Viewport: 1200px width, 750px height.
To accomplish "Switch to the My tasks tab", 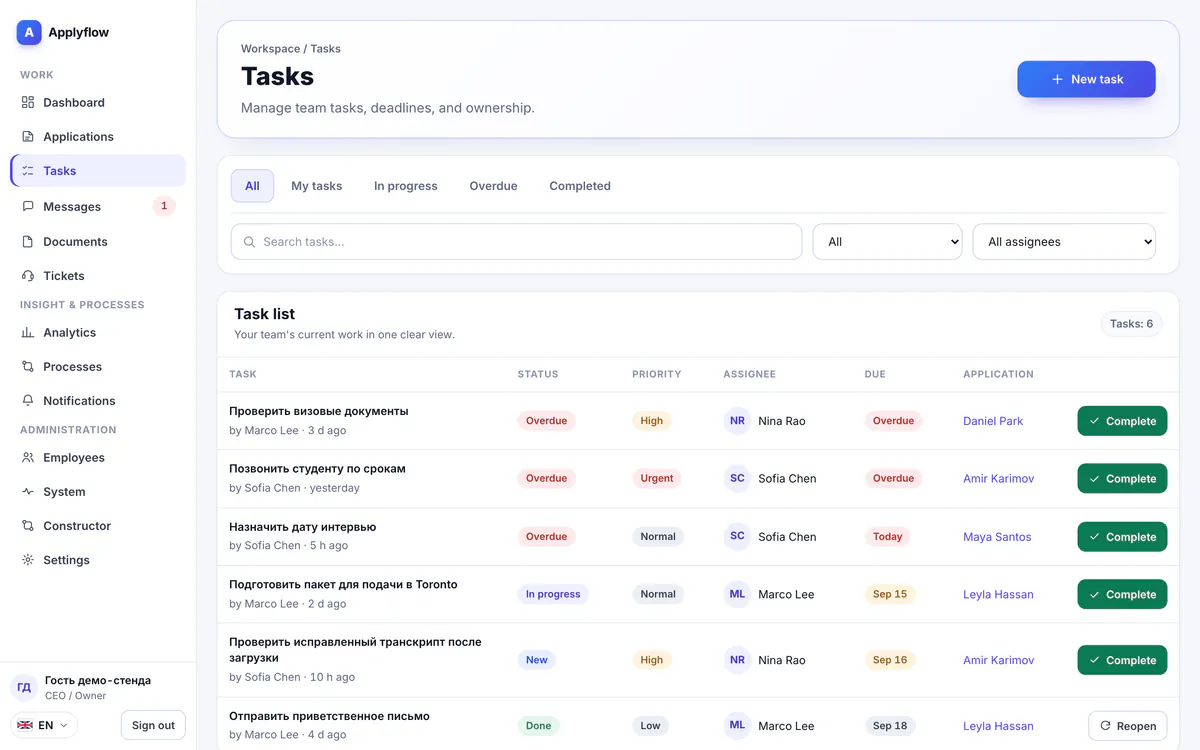I will 316,186.
